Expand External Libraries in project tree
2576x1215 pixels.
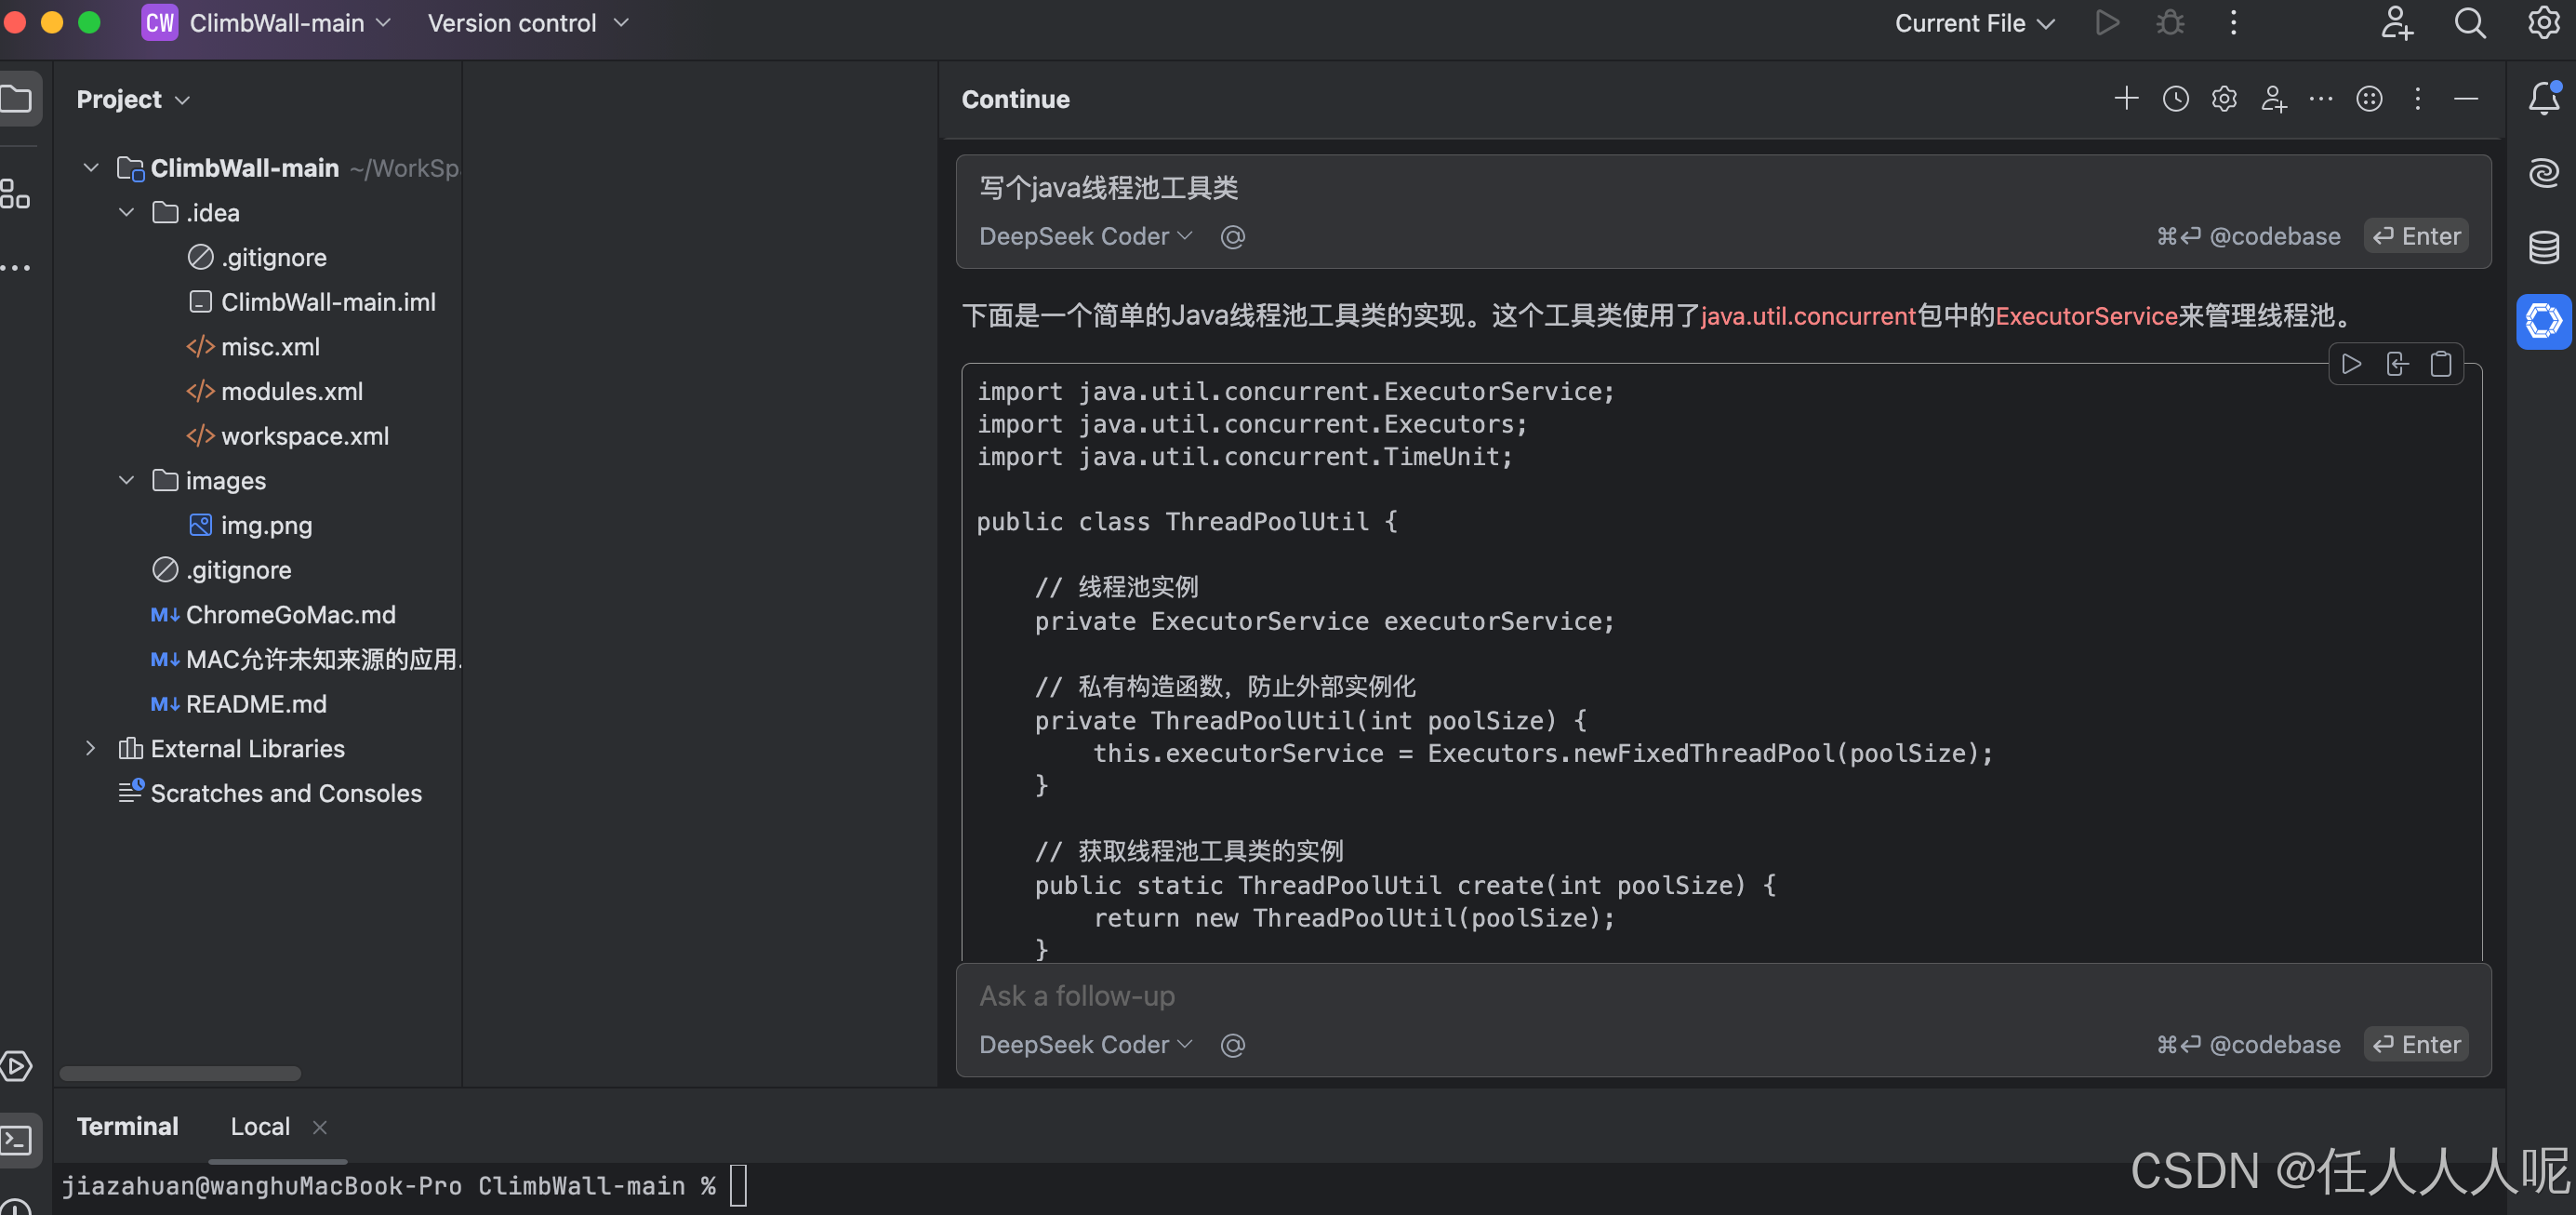click(x=90, y=748)
